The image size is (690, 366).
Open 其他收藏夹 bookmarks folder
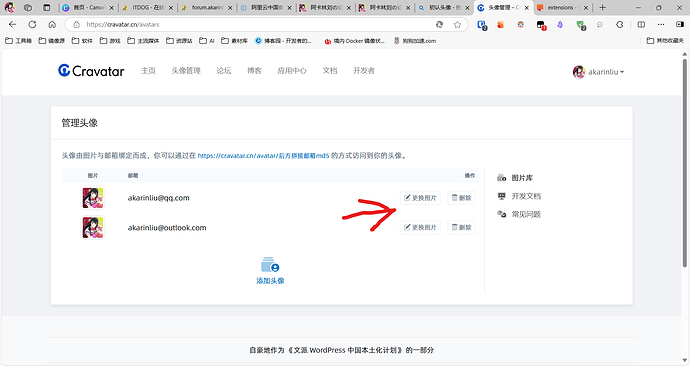[x=665, y=41]
